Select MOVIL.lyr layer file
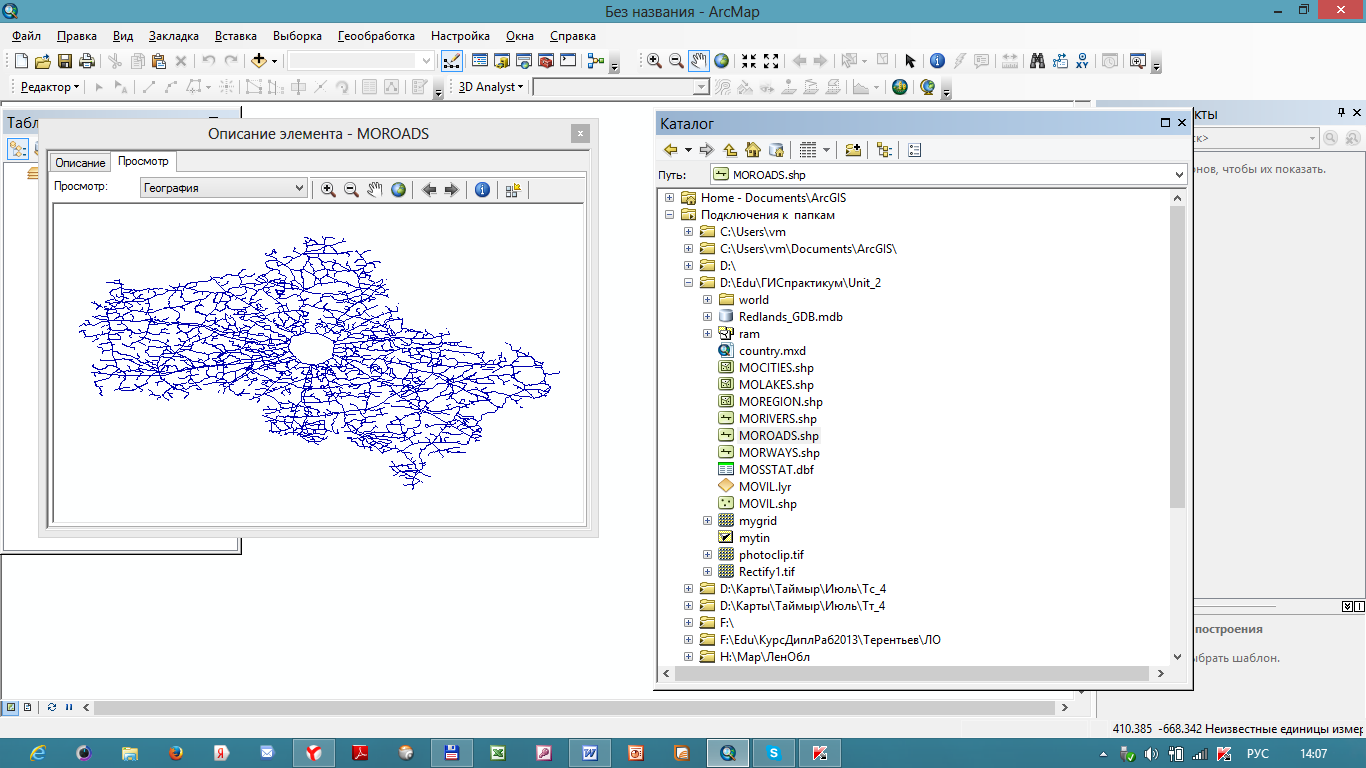1366x768 pixels. (x=765, y=487)
